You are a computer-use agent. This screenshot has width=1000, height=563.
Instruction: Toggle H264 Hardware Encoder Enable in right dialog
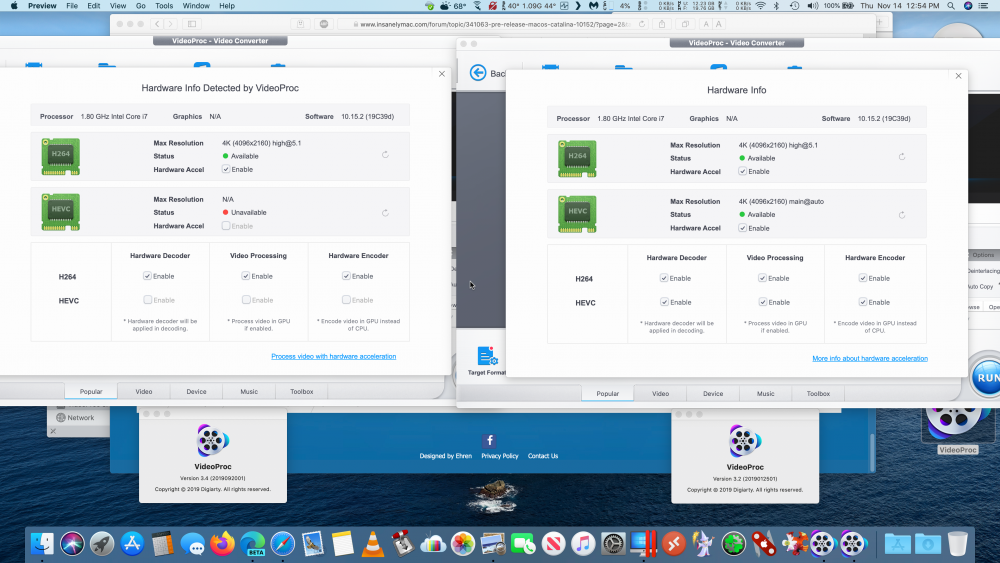click(x=863, y=278)
